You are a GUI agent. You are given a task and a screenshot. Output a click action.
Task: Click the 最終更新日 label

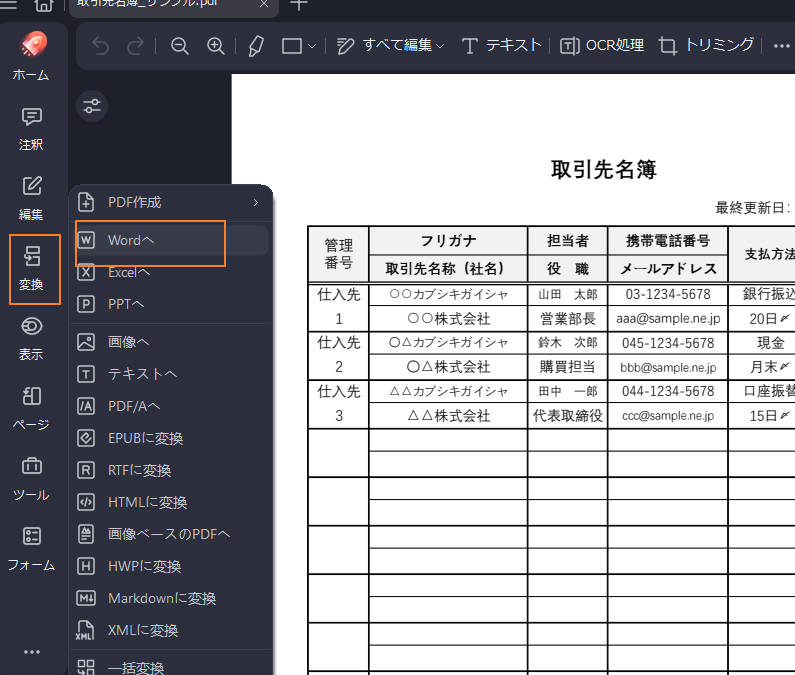[x=752, y=207]
